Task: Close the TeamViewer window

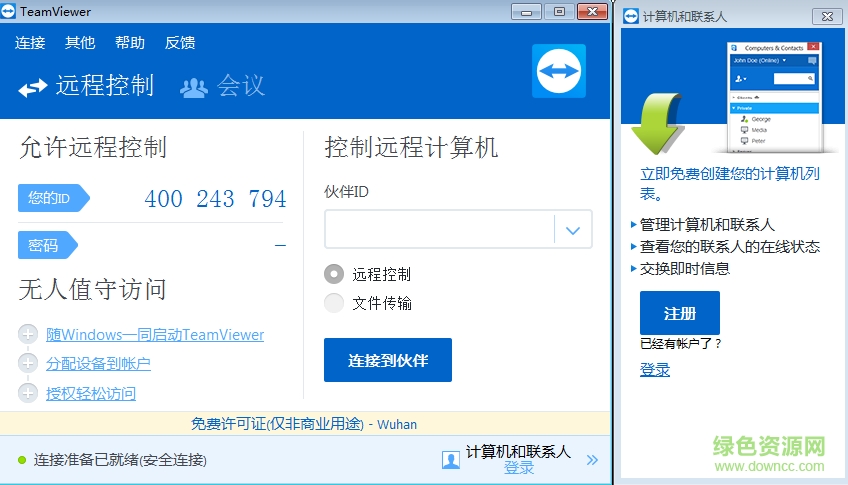Action: (592, 11)
